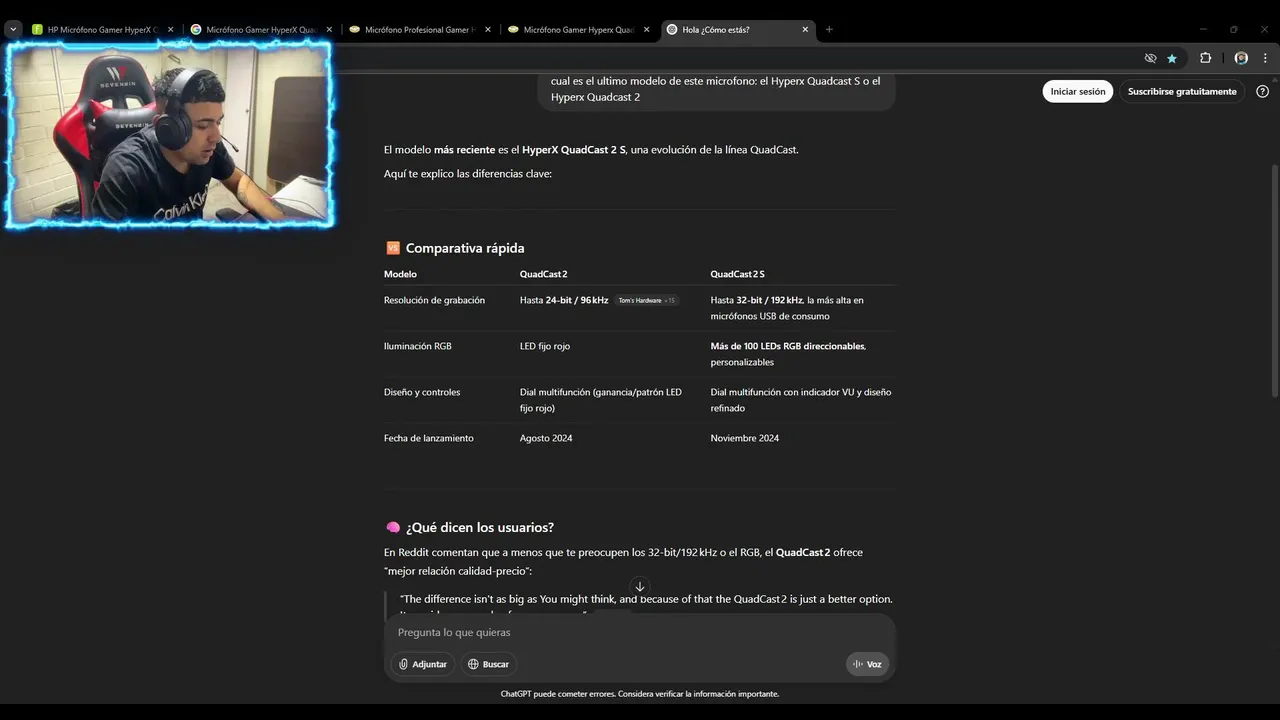The height and width of the screenshot is (720, 1280).
Task: Click the Iluminación RGB row label
Action: click(418, 346)
